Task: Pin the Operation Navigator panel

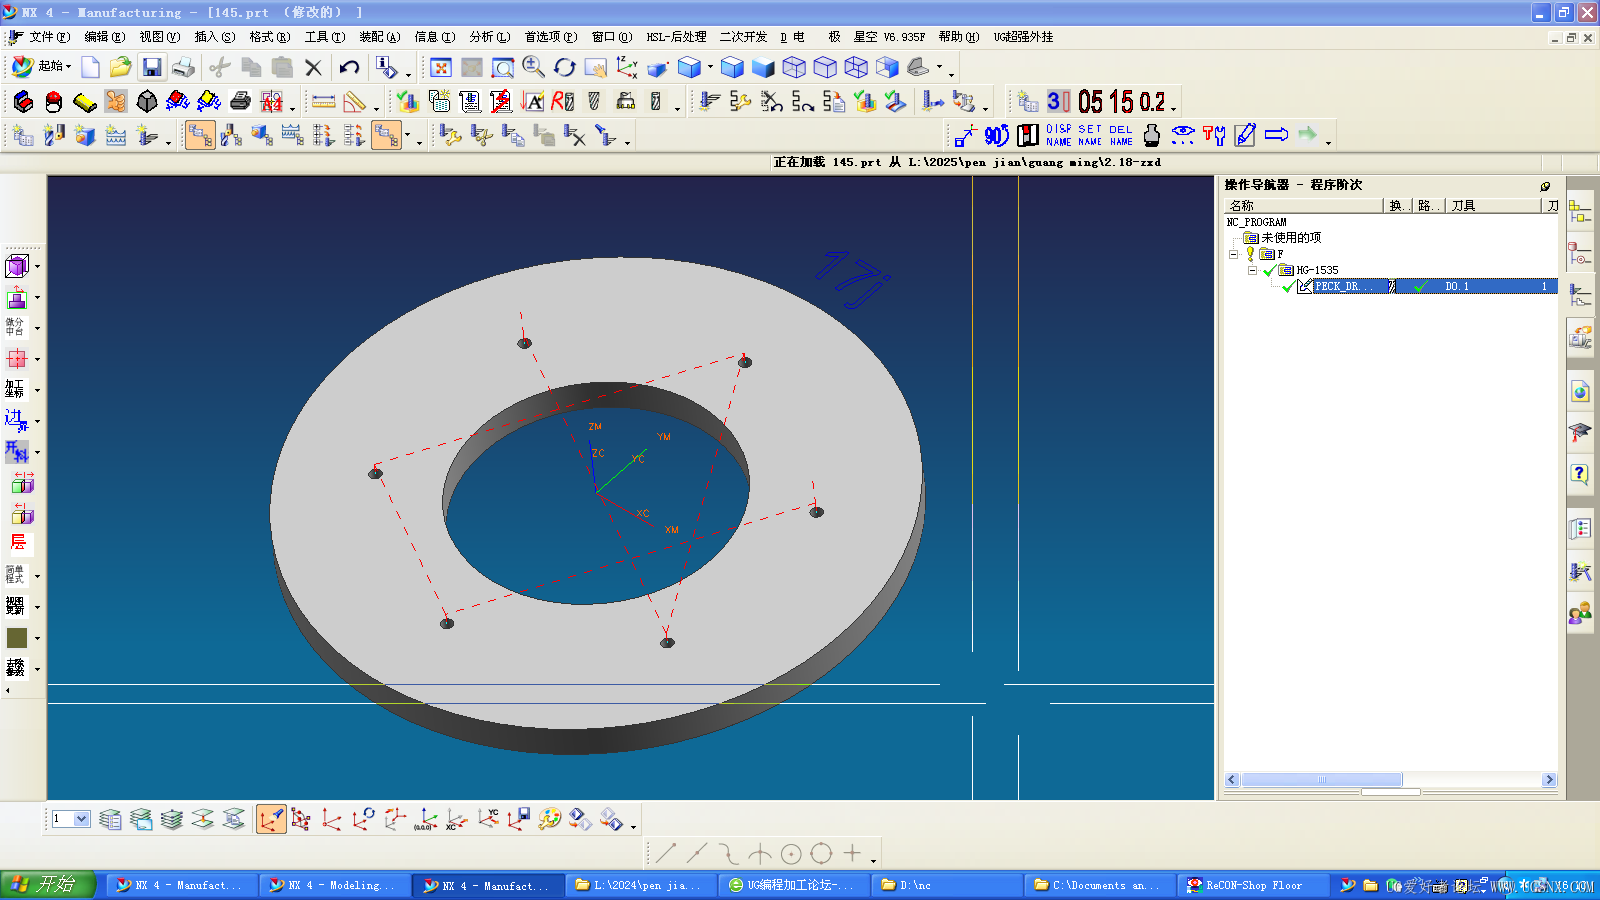Action: coord(1545,186)
